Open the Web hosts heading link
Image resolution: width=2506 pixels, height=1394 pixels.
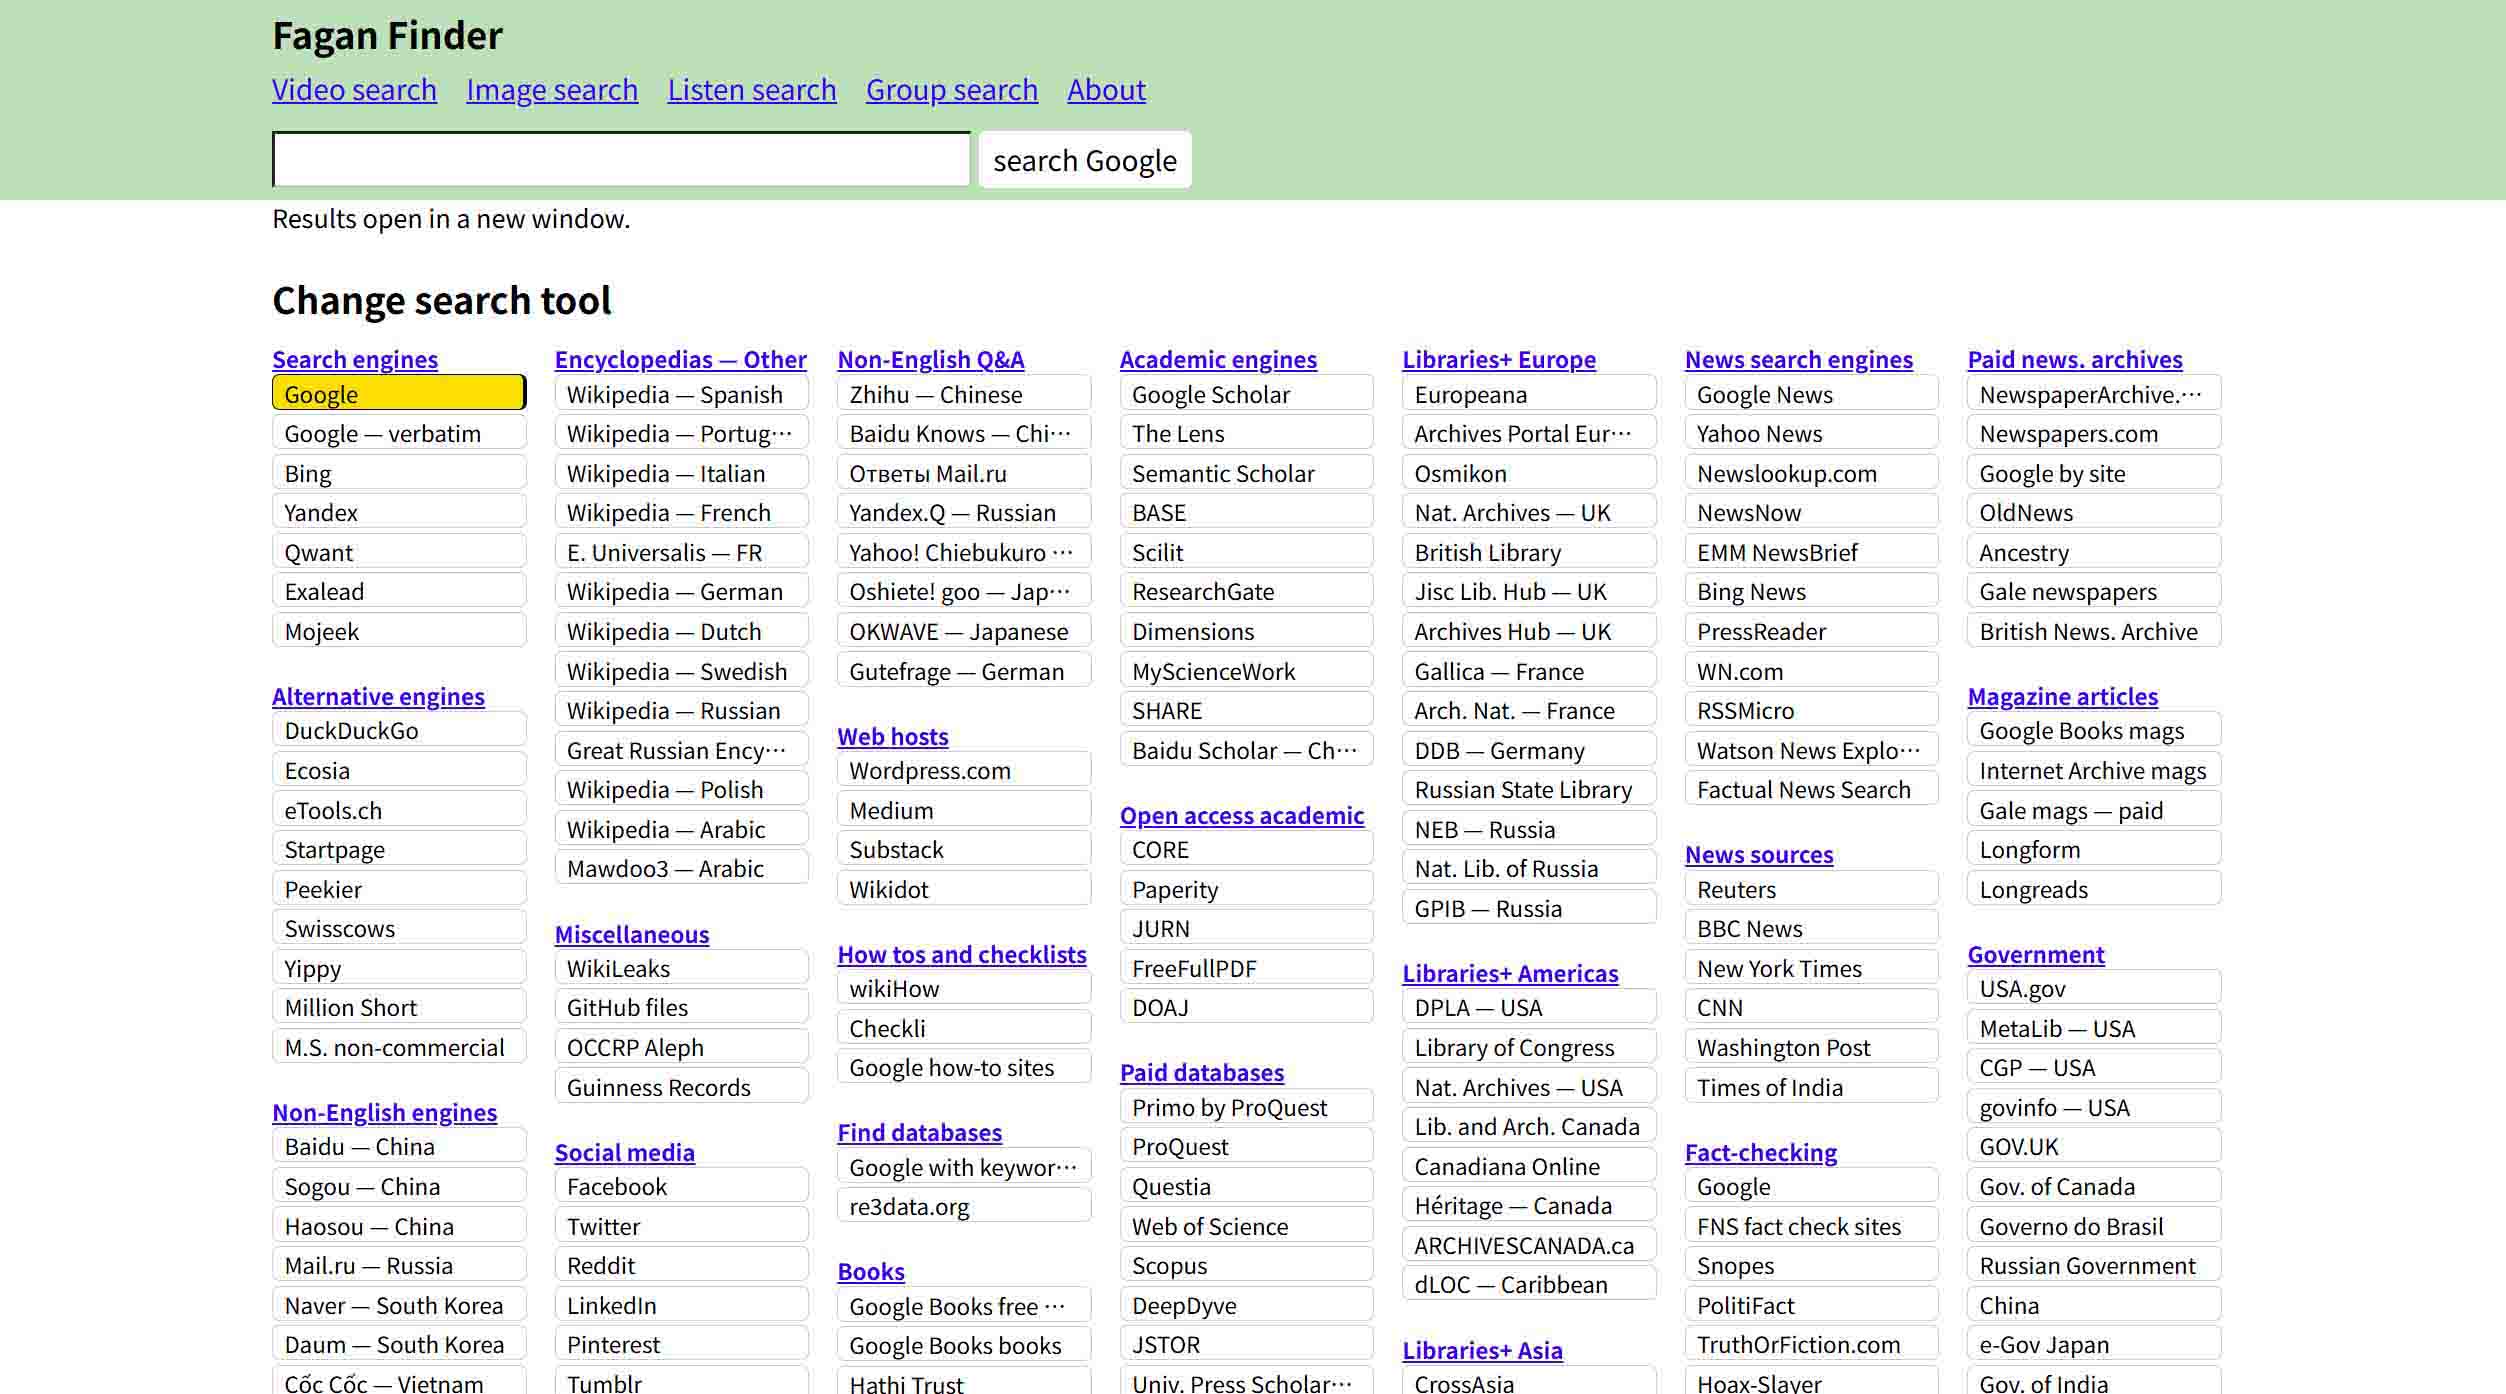click(893, 737)
